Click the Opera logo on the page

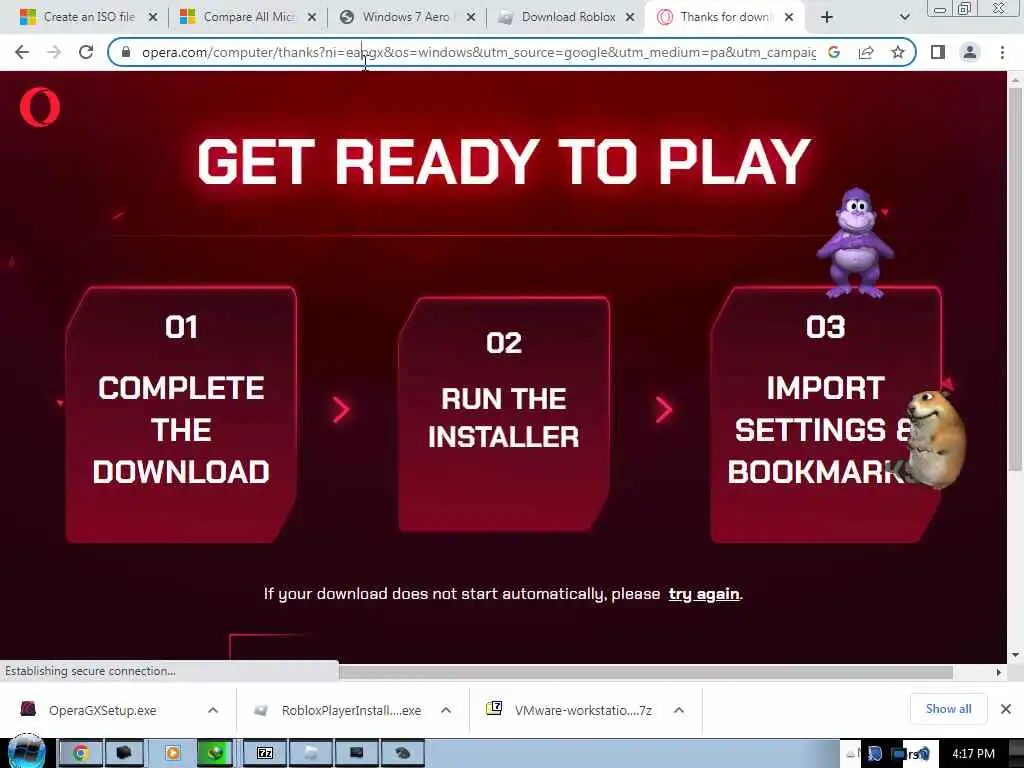tap(40, 107)
